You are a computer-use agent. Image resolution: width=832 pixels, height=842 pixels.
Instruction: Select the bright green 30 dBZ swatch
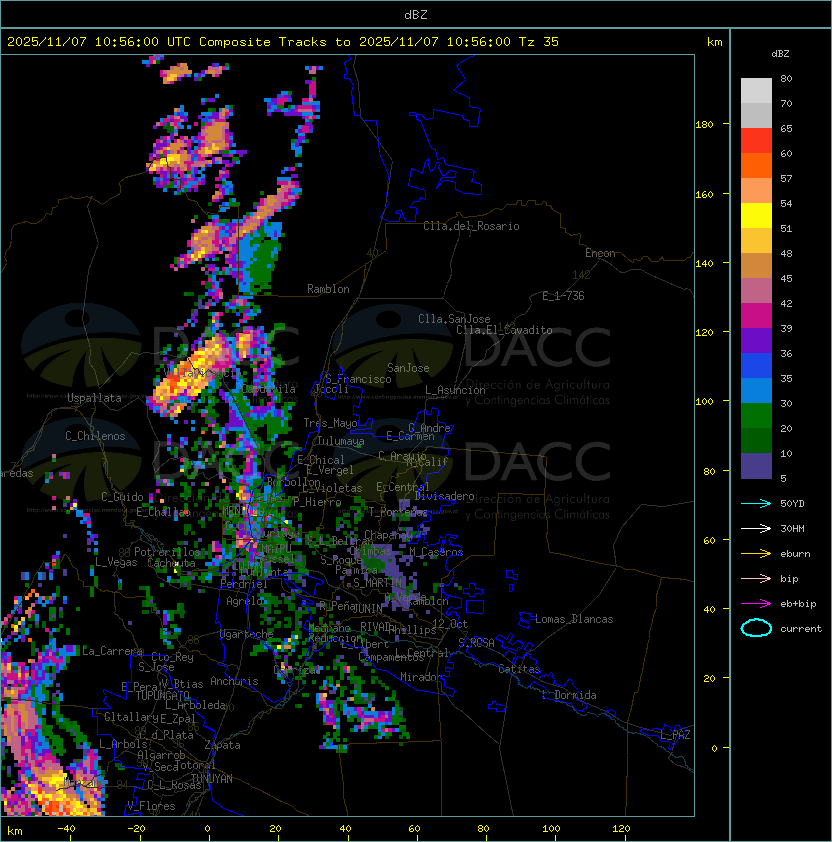click(x=756, y=416)
